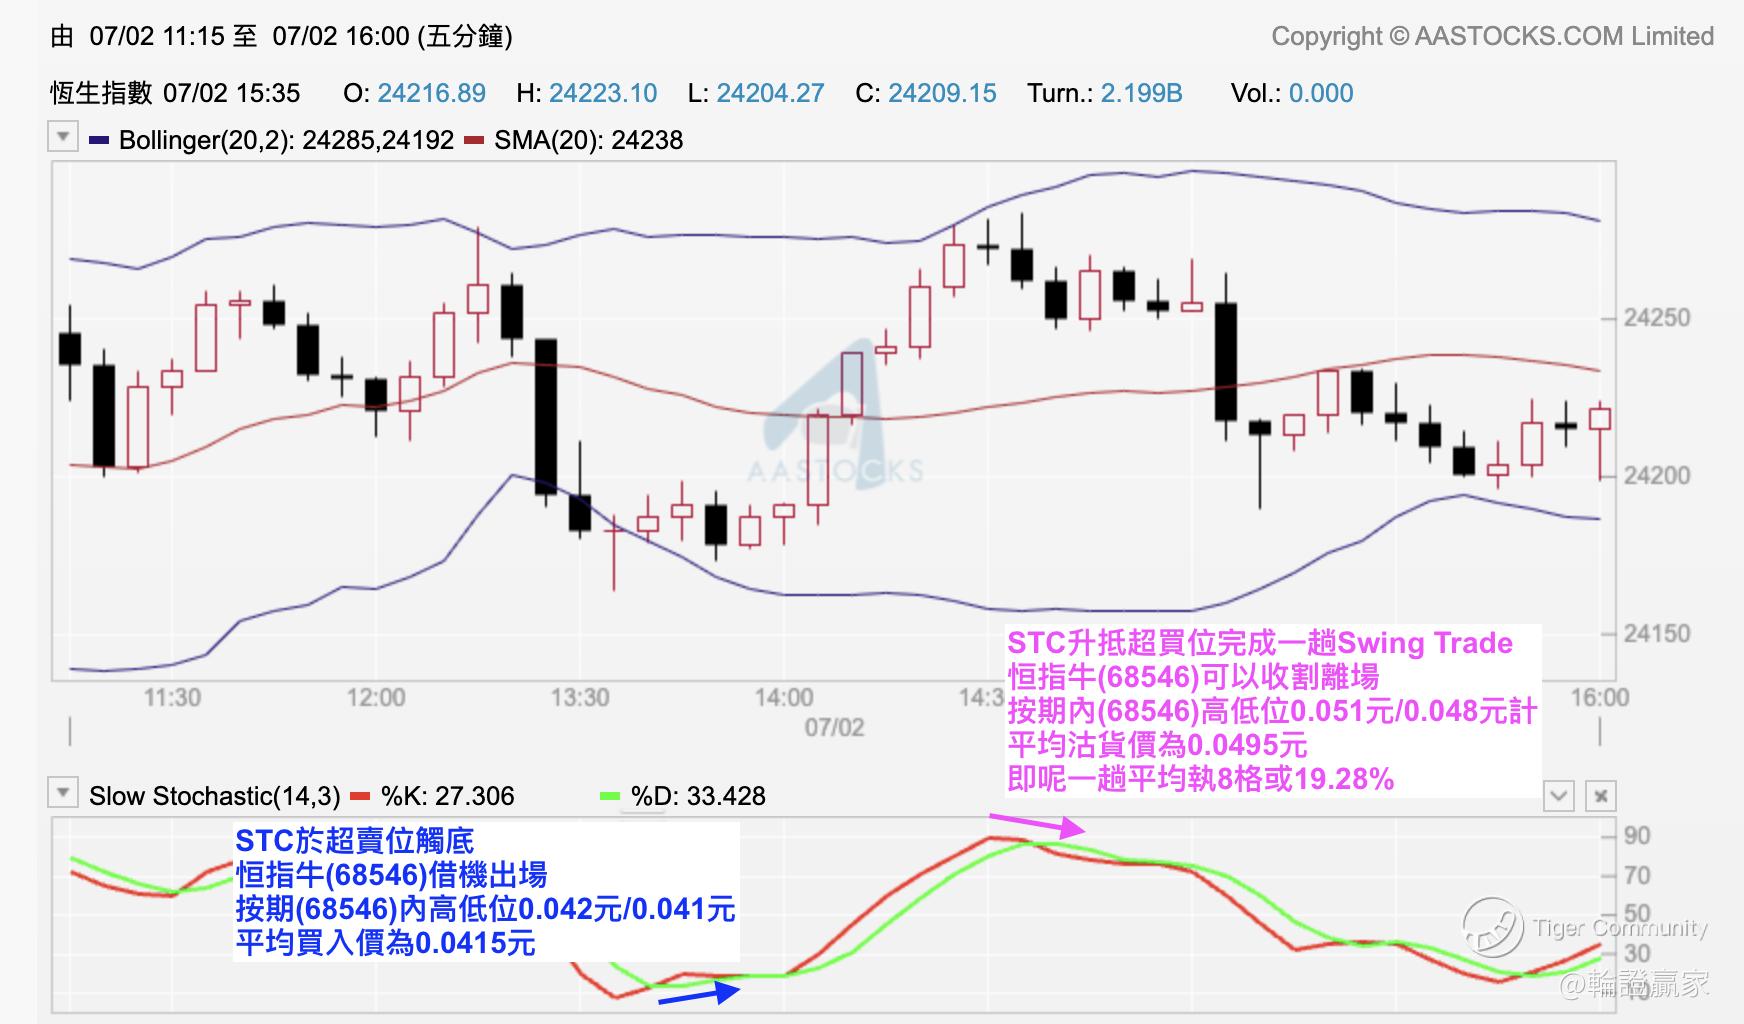Click the 13:30 time axis label
The width and height of the screenshot is (1744, 1024).
(580, 697)
